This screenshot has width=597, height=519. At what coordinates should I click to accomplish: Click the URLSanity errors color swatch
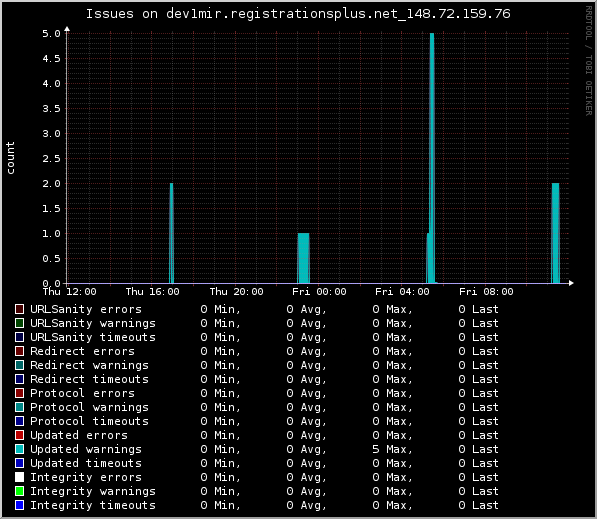click(x=19, y=309)
